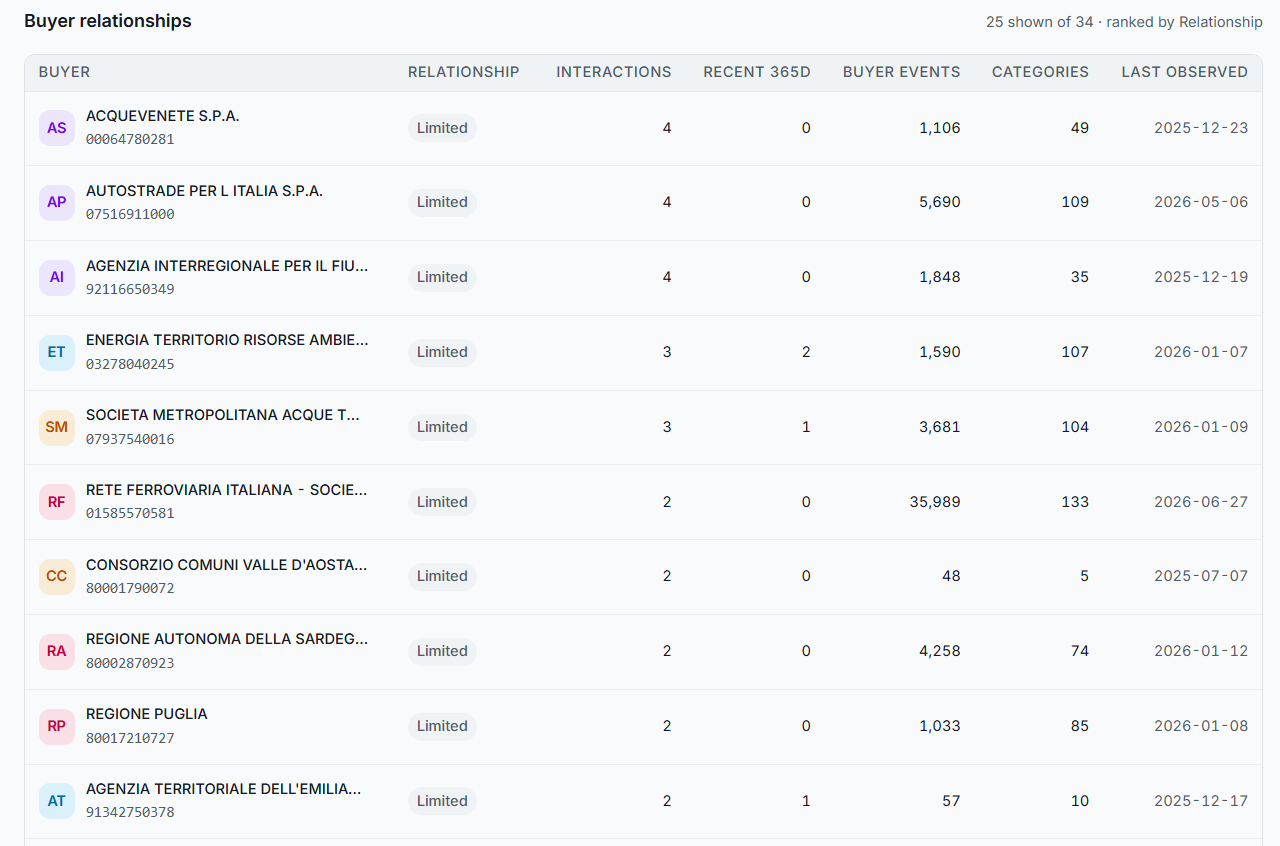
Task: Sort by the CATEGORIES column header
Action: coord(1040,72)
